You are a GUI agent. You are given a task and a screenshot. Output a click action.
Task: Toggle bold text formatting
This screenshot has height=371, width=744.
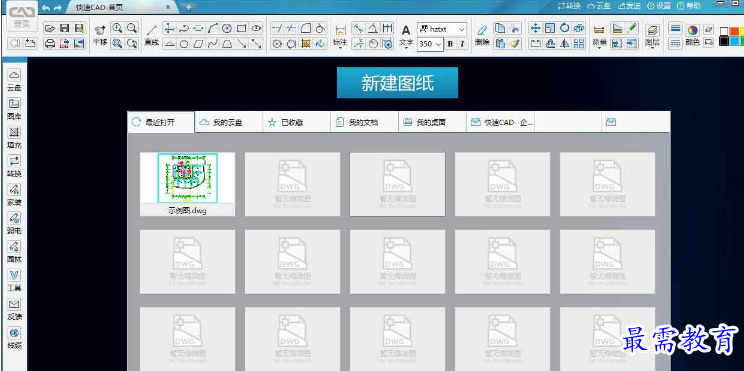coord(450,44)
